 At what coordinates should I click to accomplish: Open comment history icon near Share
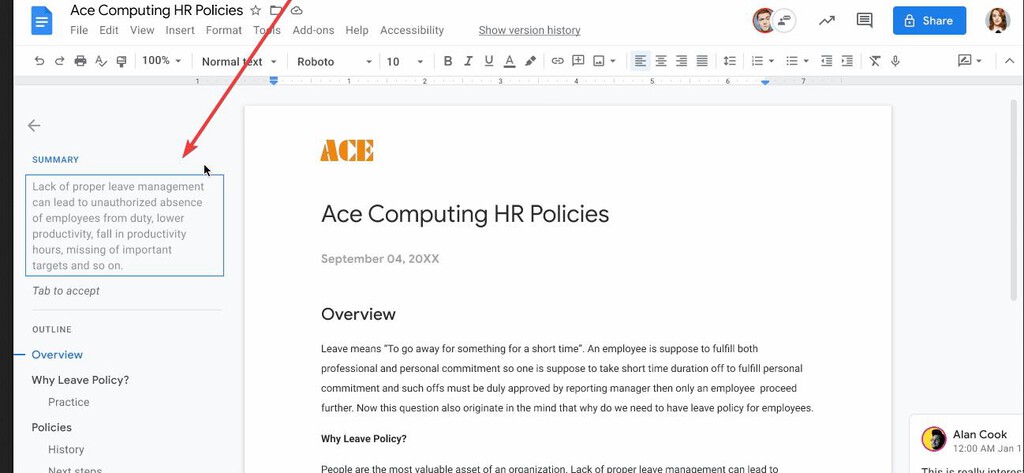[x=865, y=20]
